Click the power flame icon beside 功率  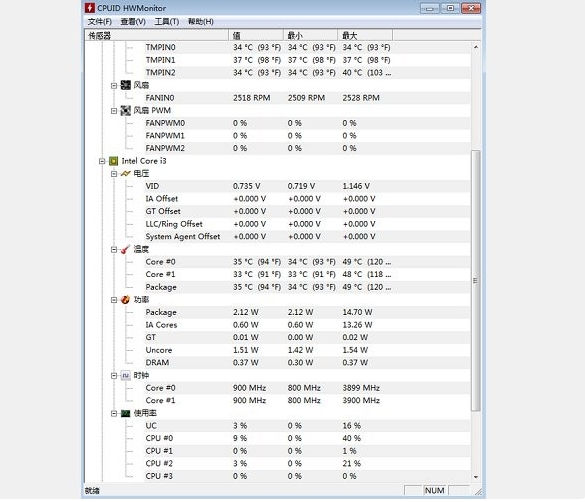pyautogui.click(x=126, y=300)
